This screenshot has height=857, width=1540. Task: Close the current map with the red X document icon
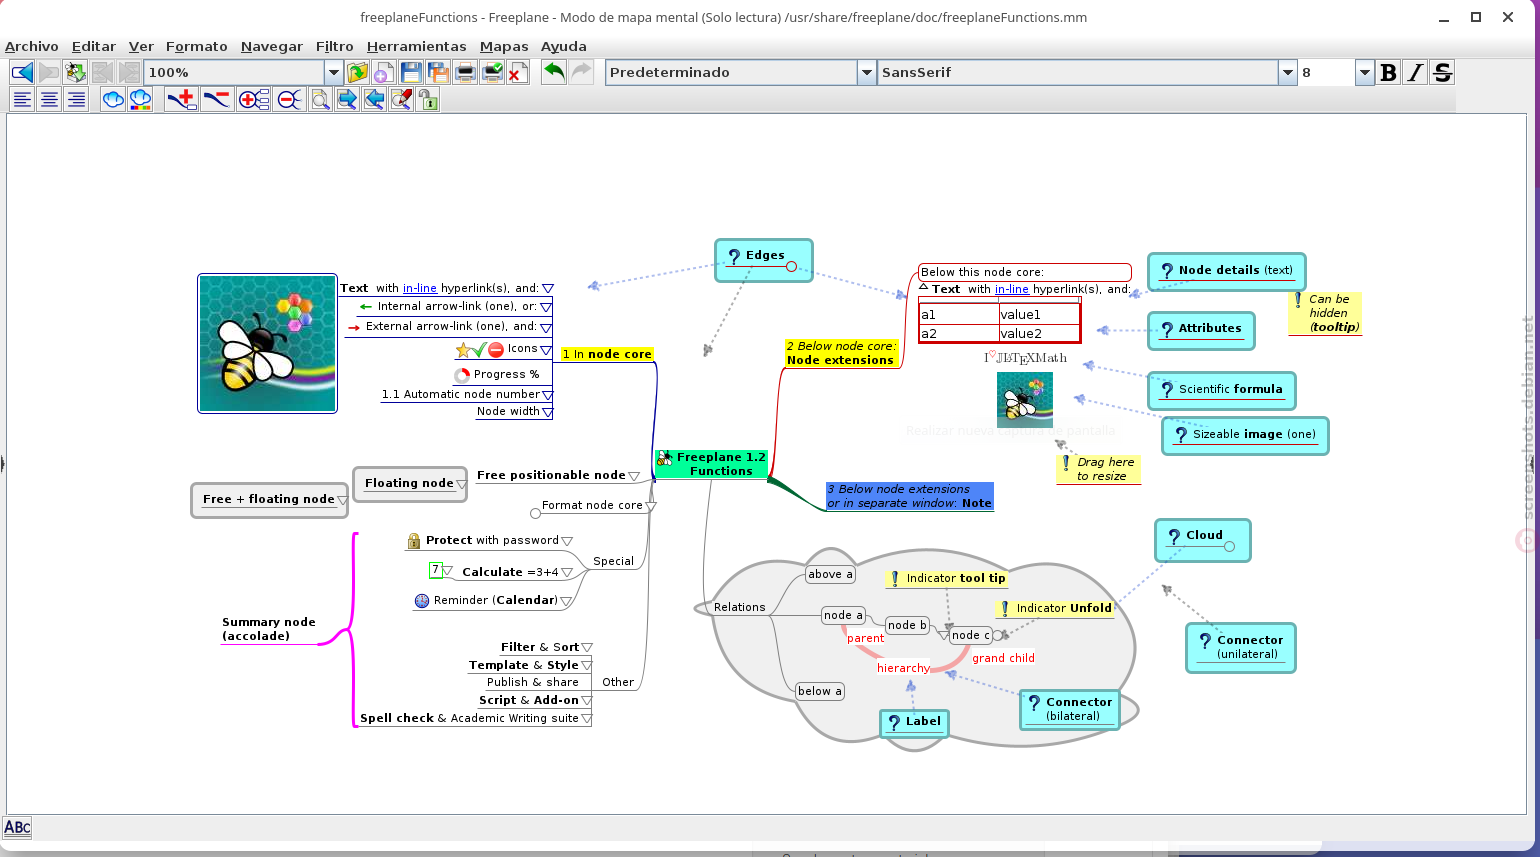point(518,72)
